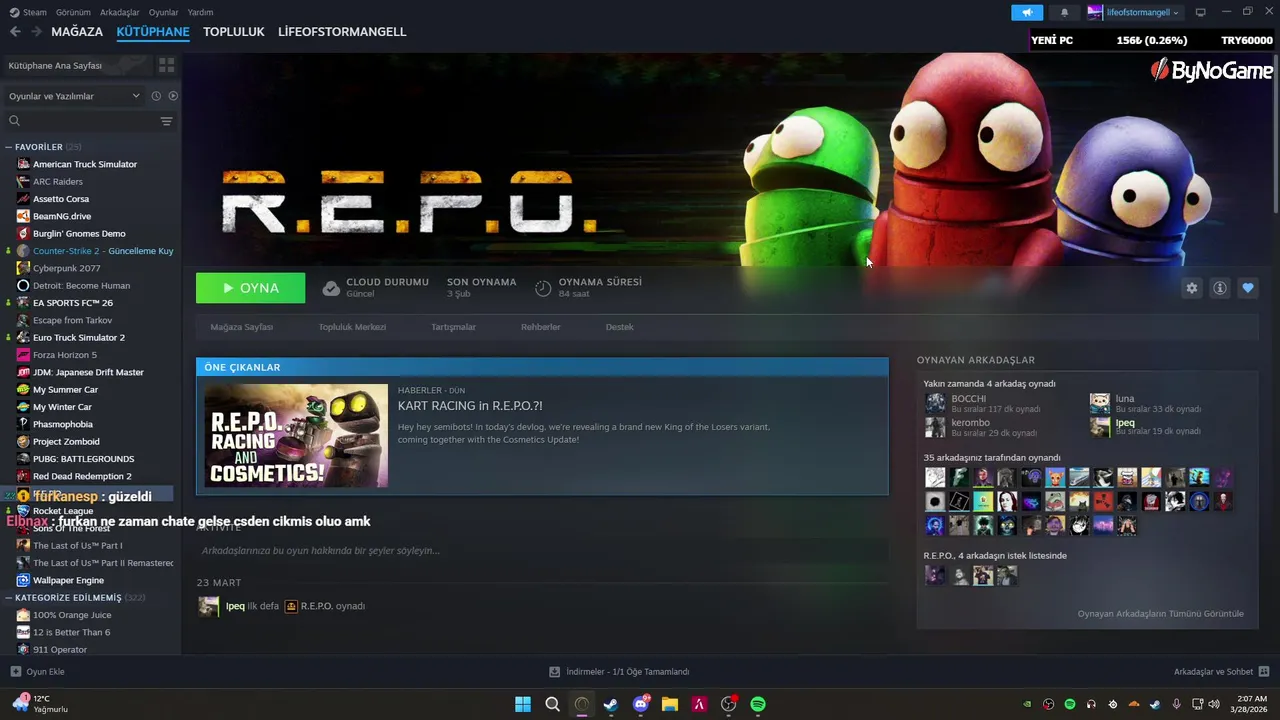
Task: Open Destek link
Action: [x=620, y=327]
